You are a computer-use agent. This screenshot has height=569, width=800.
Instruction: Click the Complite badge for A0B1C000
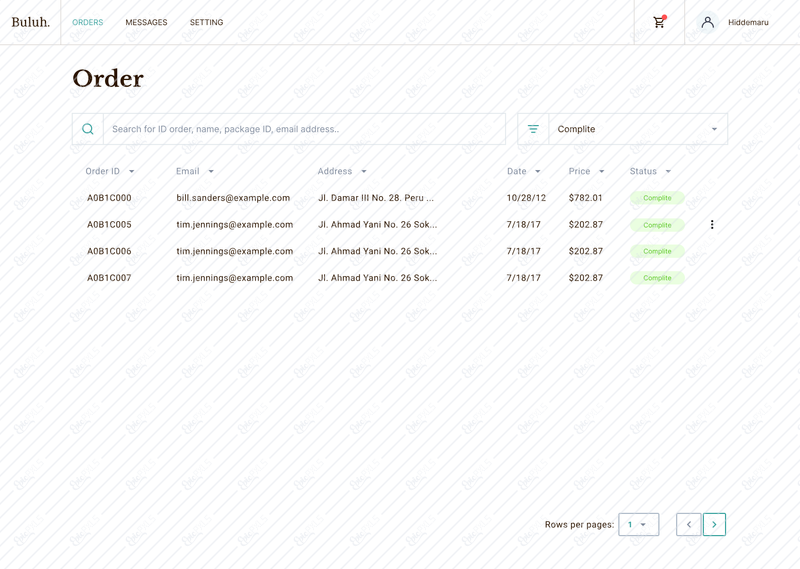pyautogui.click(x=657, y=198)
